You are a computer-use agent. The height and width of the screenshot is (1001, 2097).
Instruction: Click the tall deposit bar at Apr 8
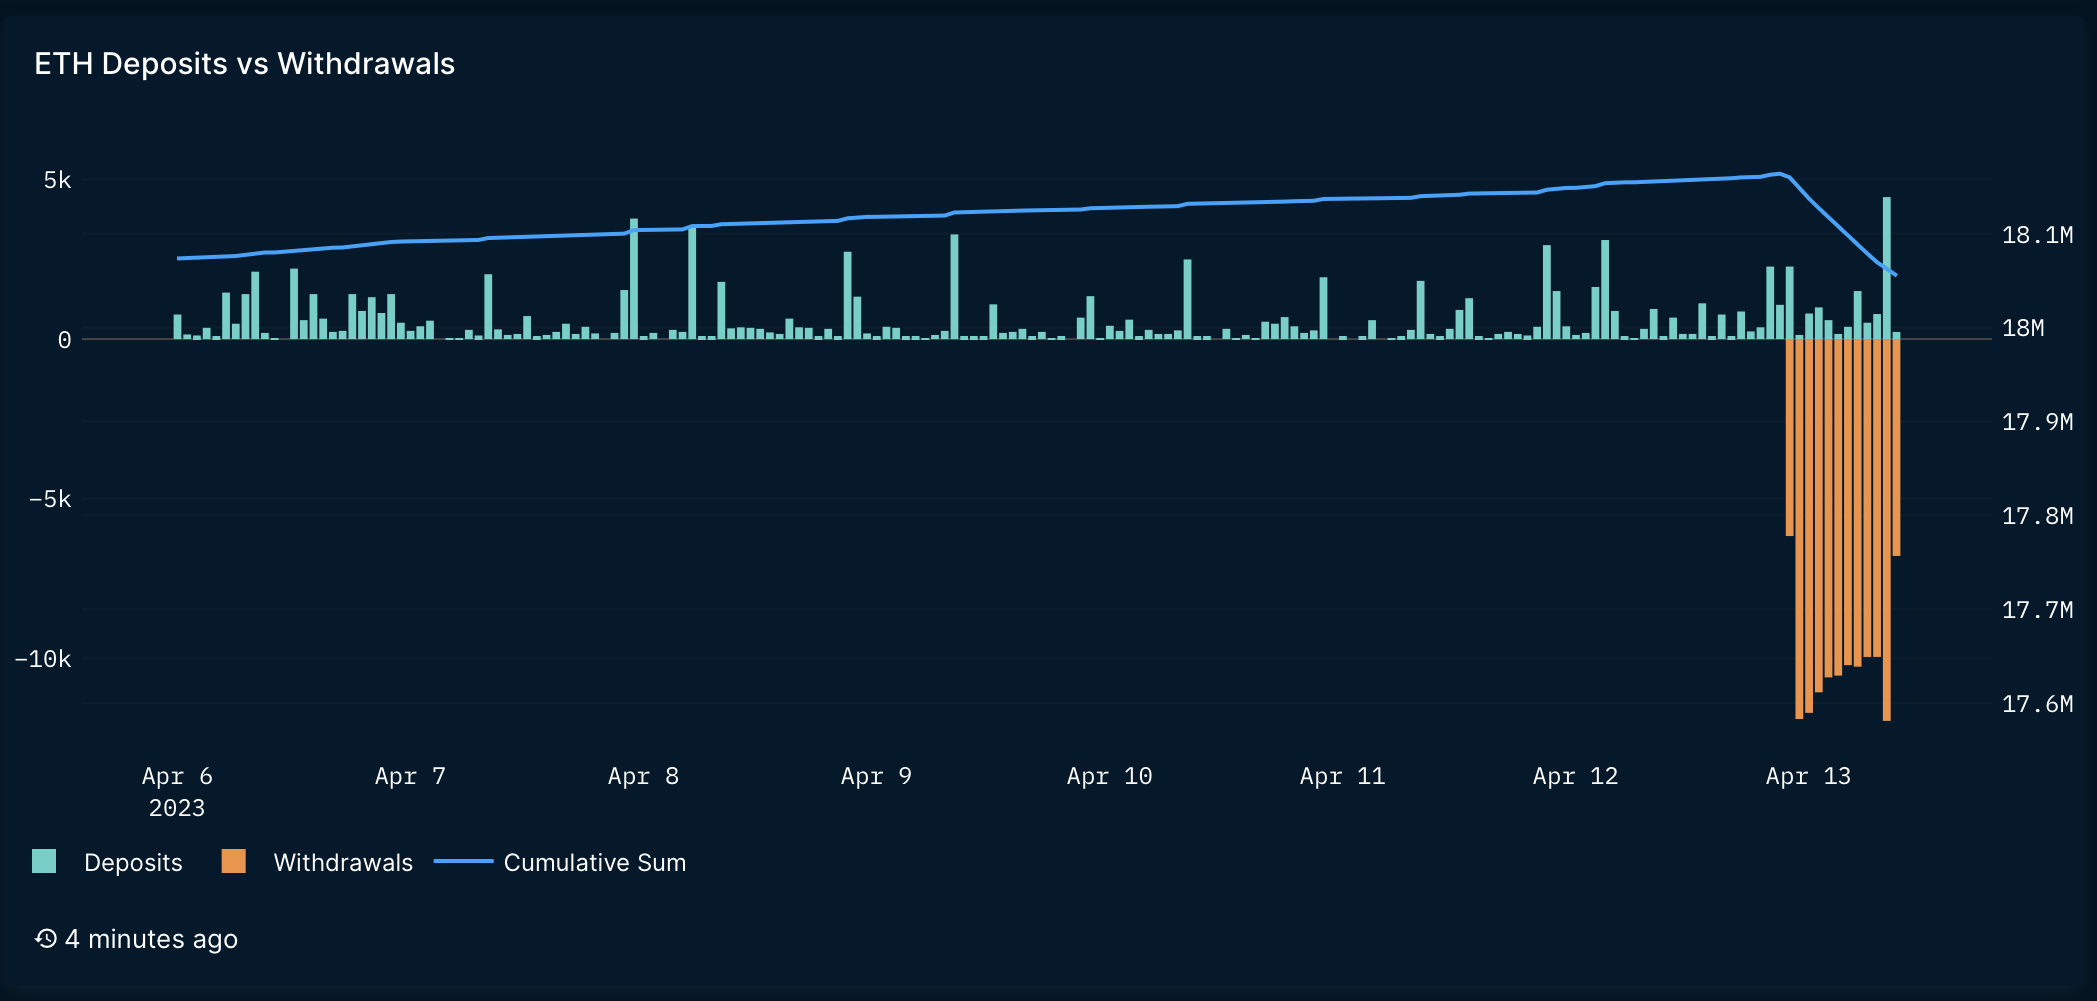(x=634, y=279)
